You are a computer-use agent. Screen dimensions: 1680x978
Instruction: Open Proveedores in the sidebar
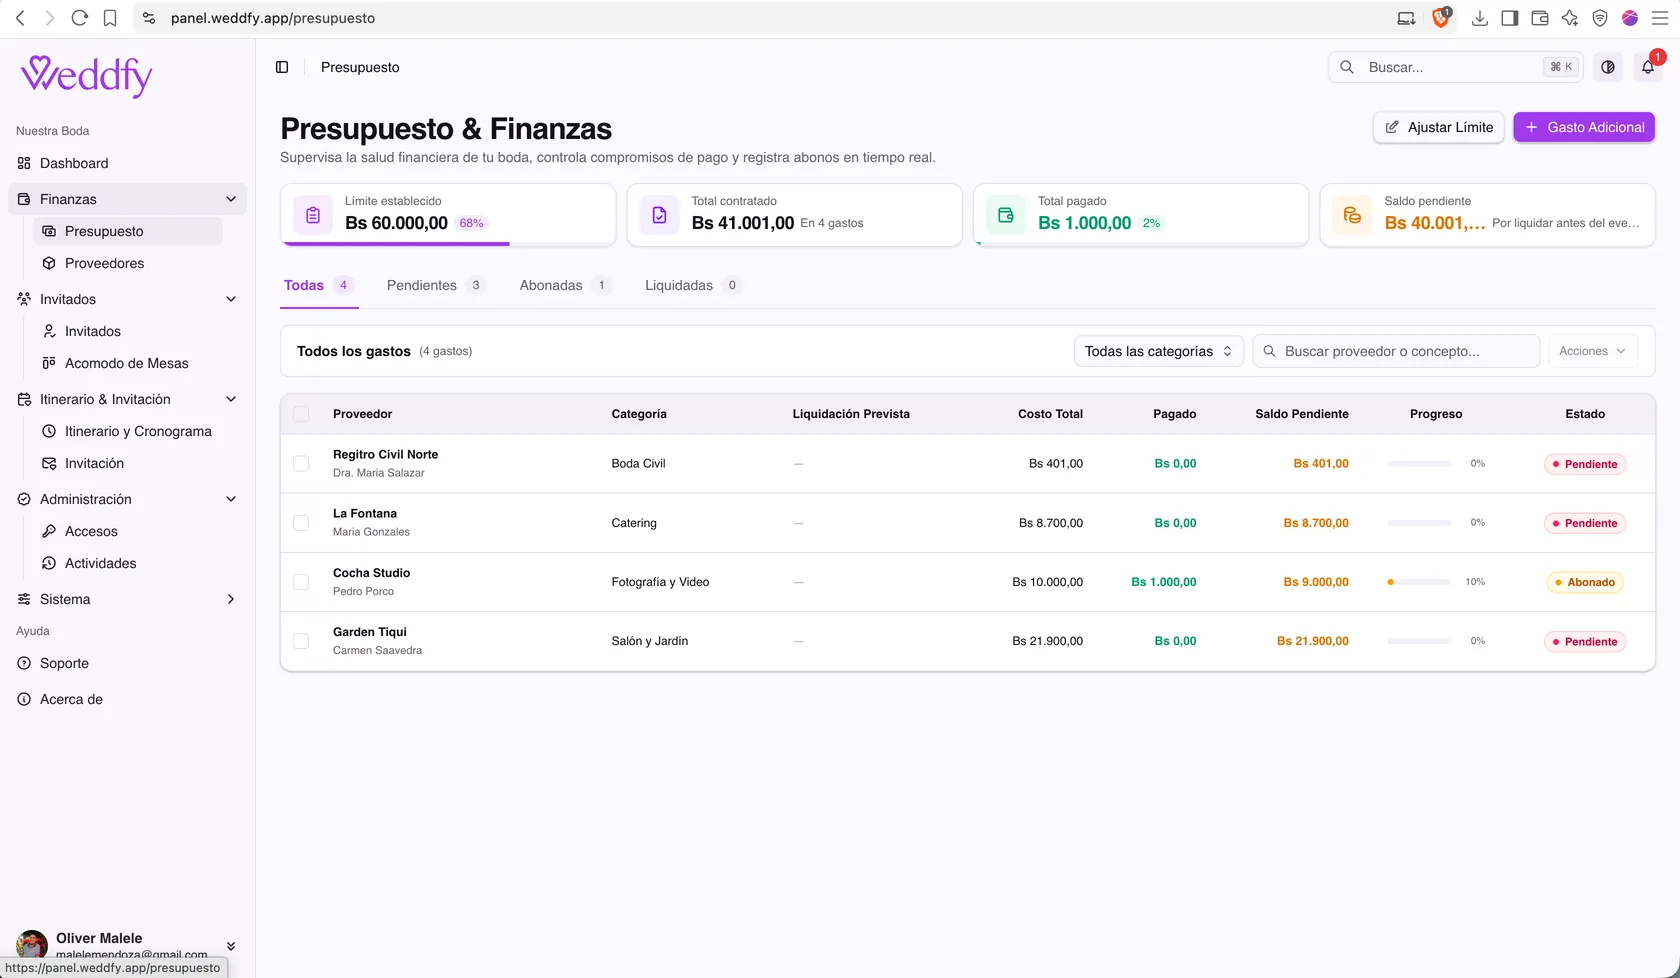coord(128,263)
